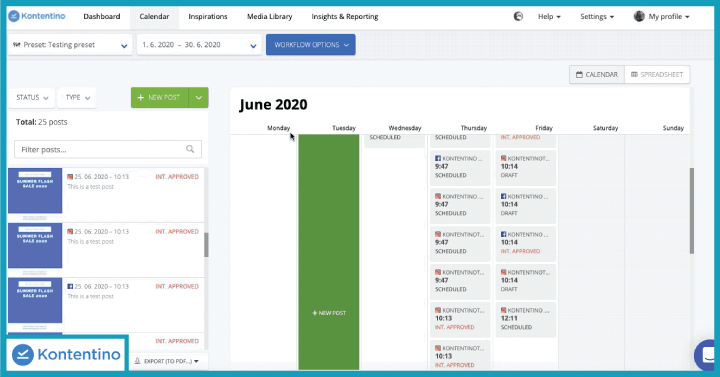
Task: Click the post list's scrollbar handle
Action: 206,245
